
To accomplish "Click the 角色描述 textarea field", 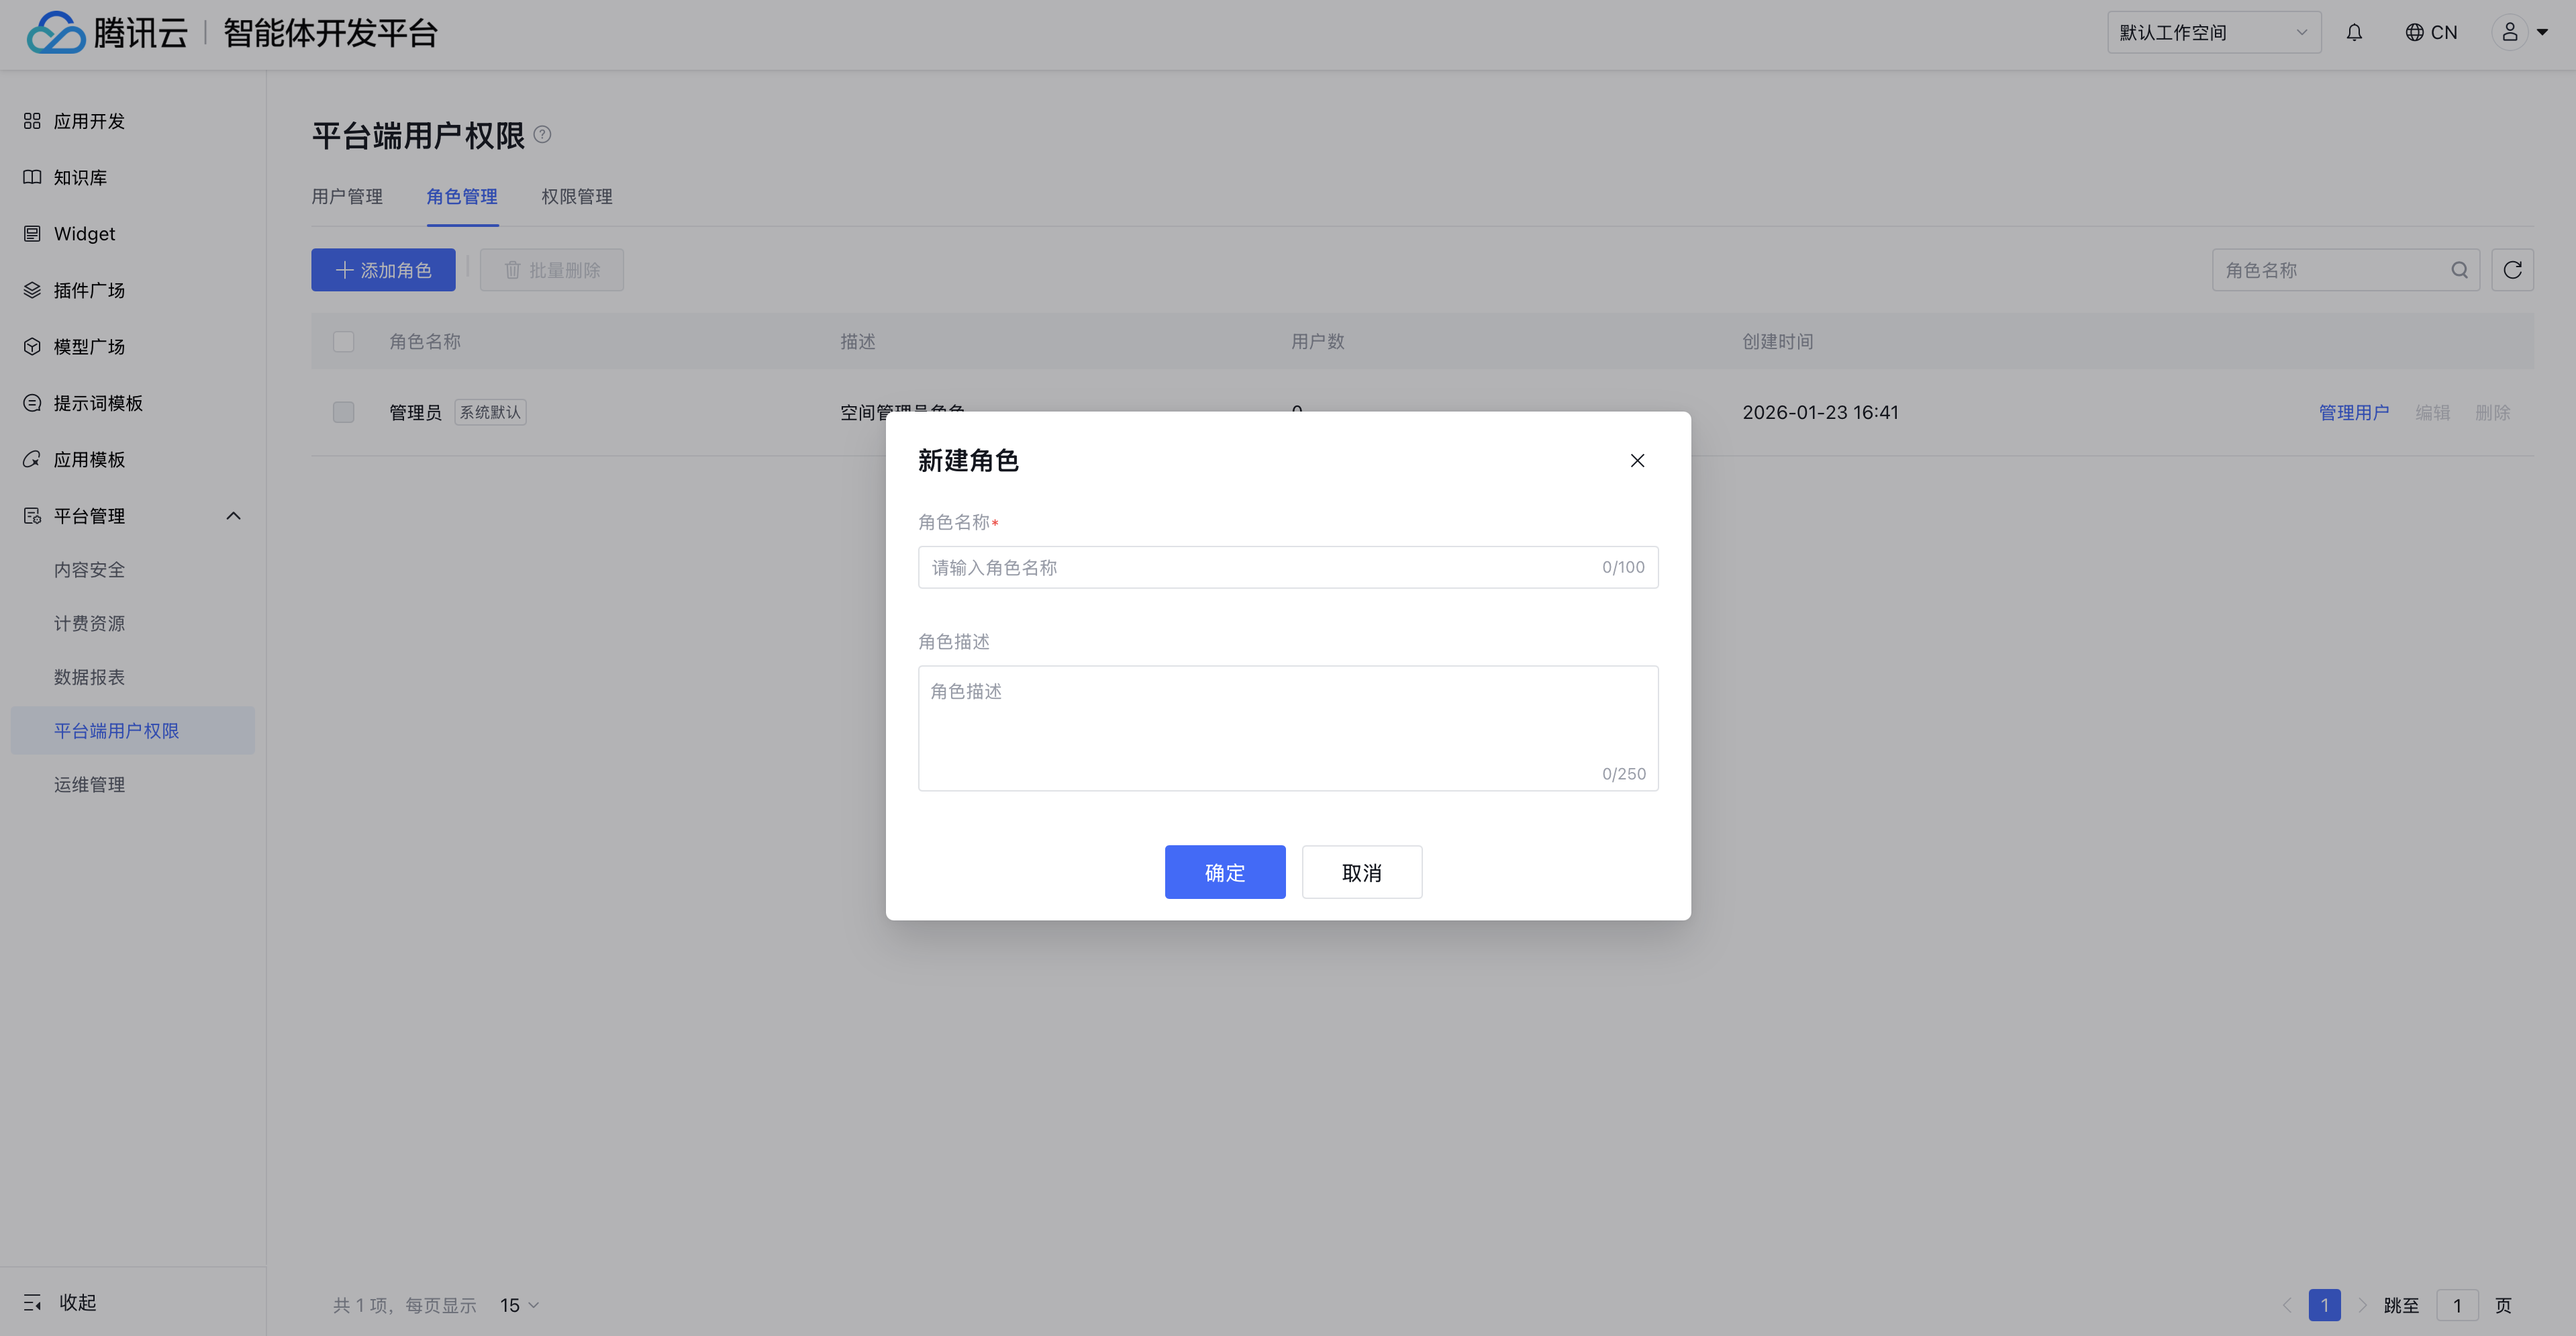I will [1287, 728].
